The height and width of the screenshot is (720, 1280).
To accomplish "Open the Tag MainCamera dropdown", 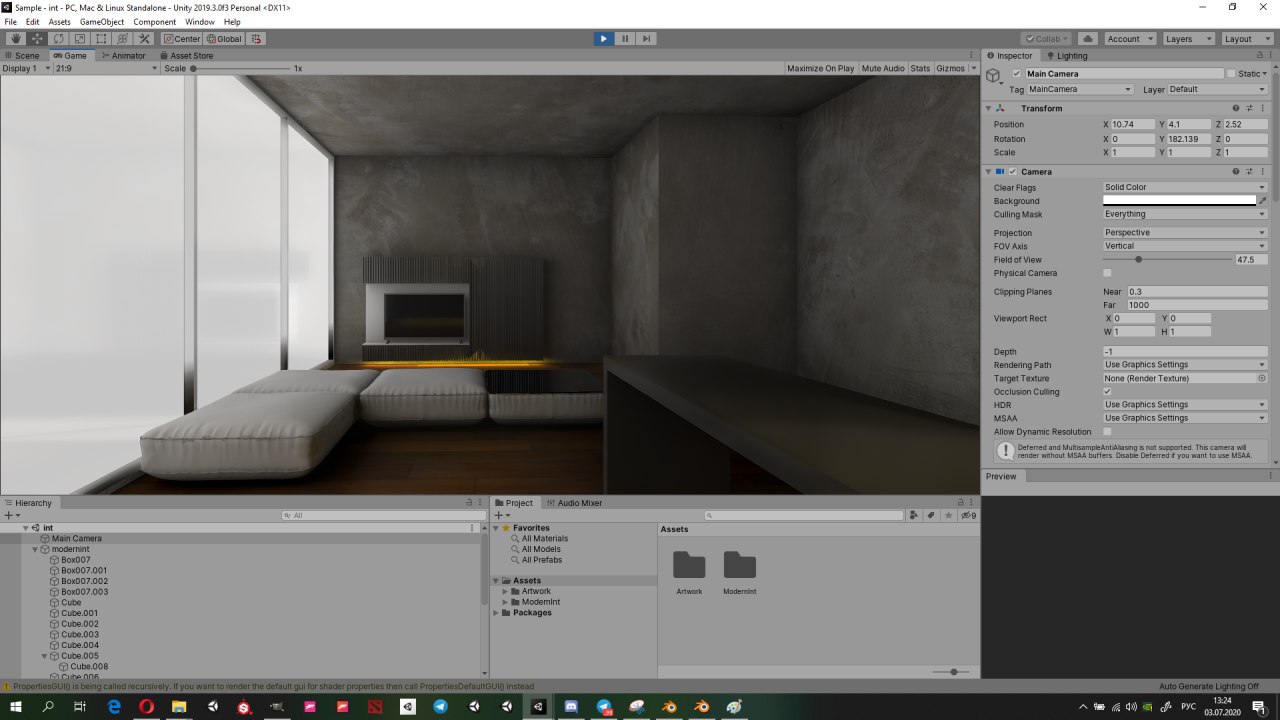I will (x=1080, y=89).
